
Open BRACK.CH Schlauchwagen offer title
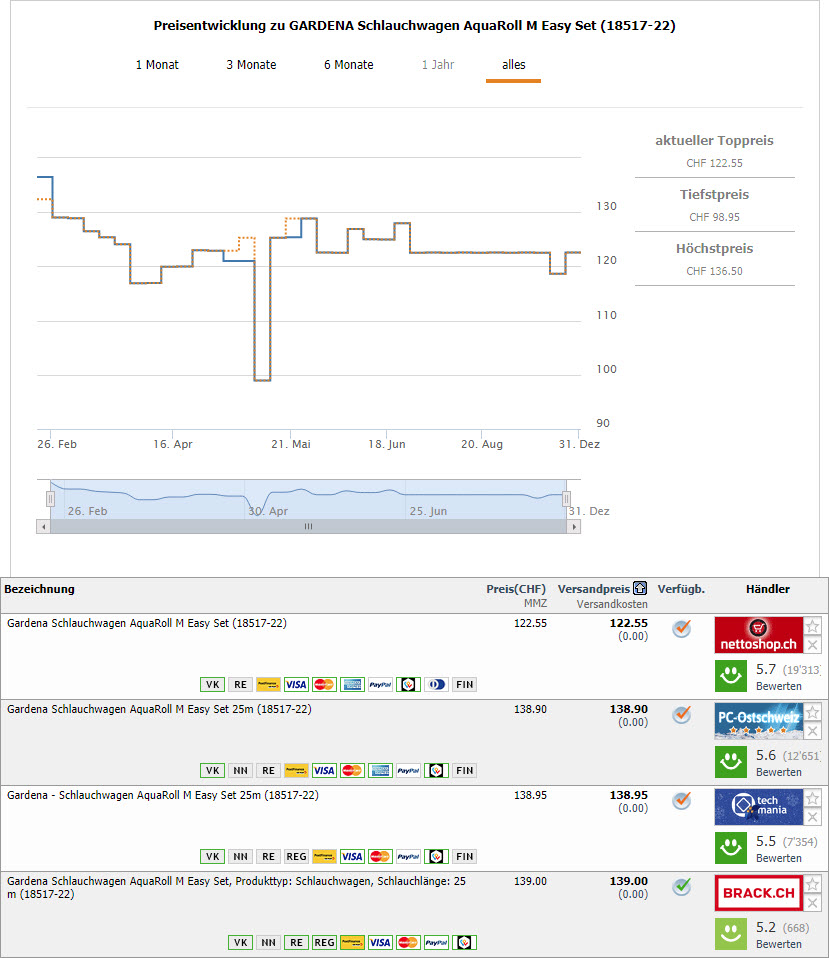pyautogui.click(x=236, y=888)
